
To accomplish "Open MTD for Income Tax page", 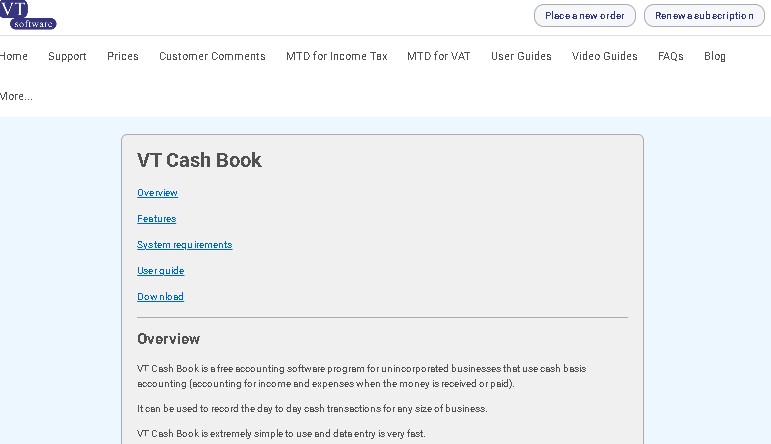I will tap(337, 56).
